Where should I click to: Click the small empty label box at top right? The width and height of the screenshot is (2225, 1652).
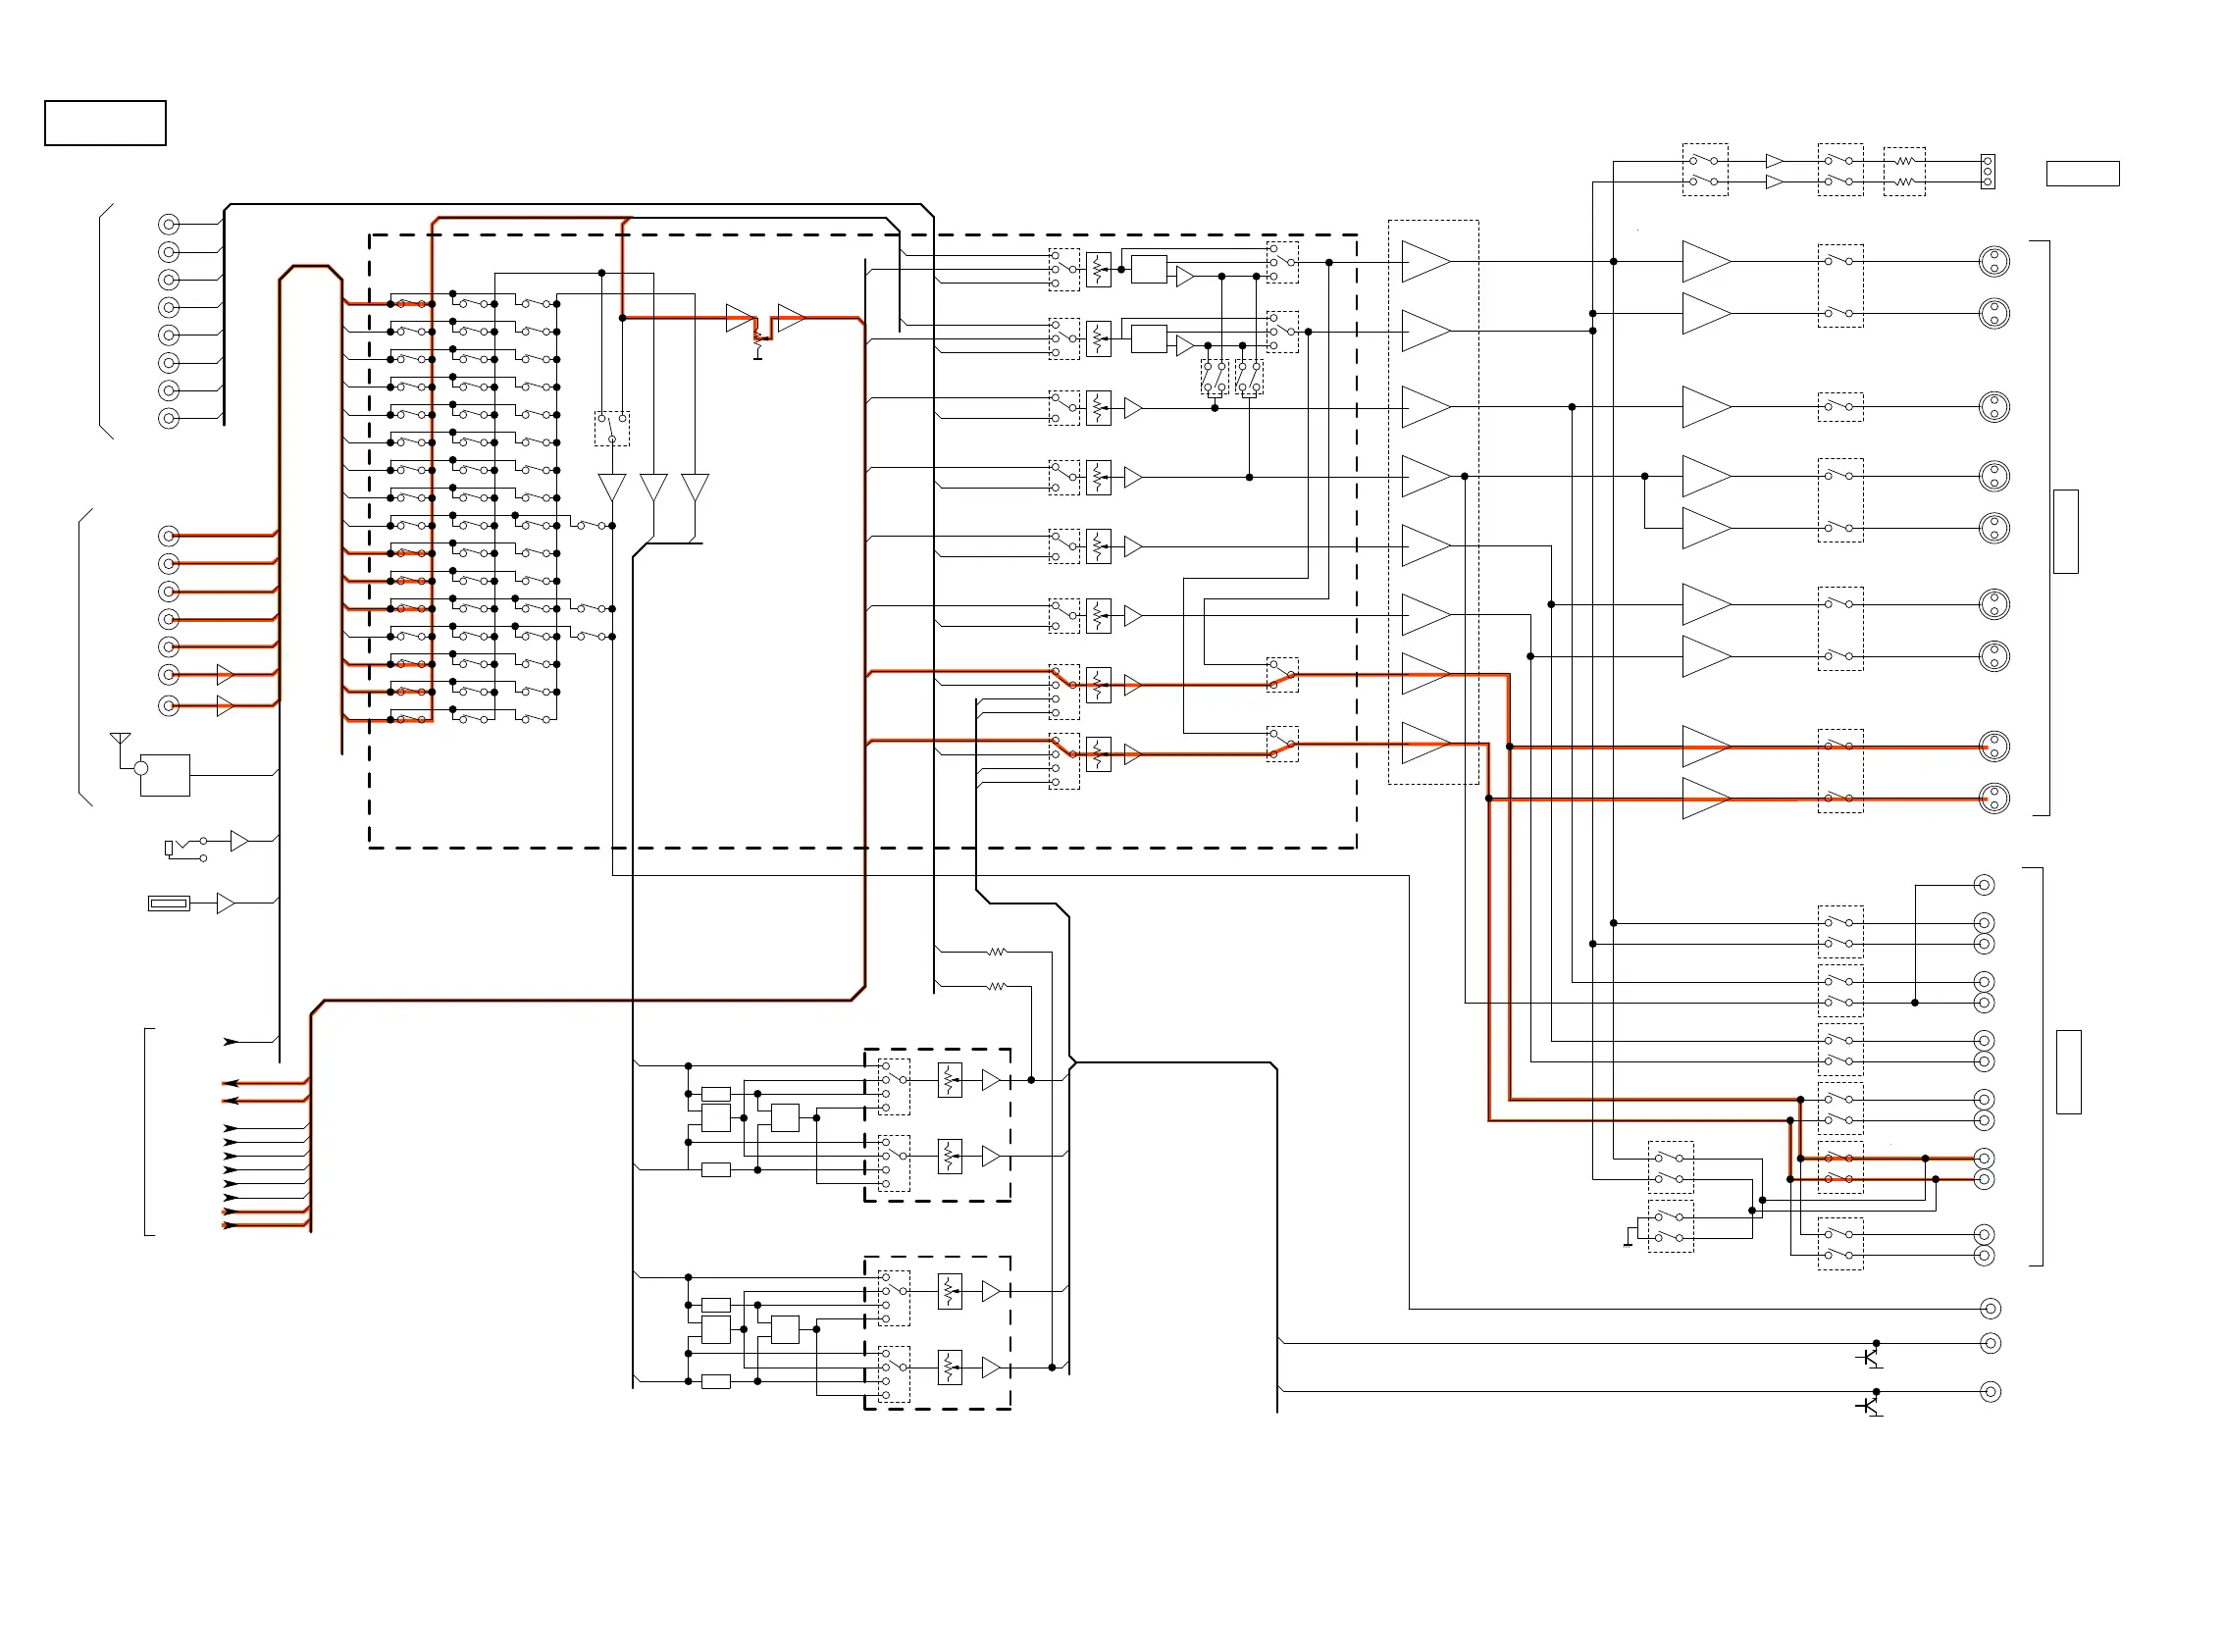2081,173
